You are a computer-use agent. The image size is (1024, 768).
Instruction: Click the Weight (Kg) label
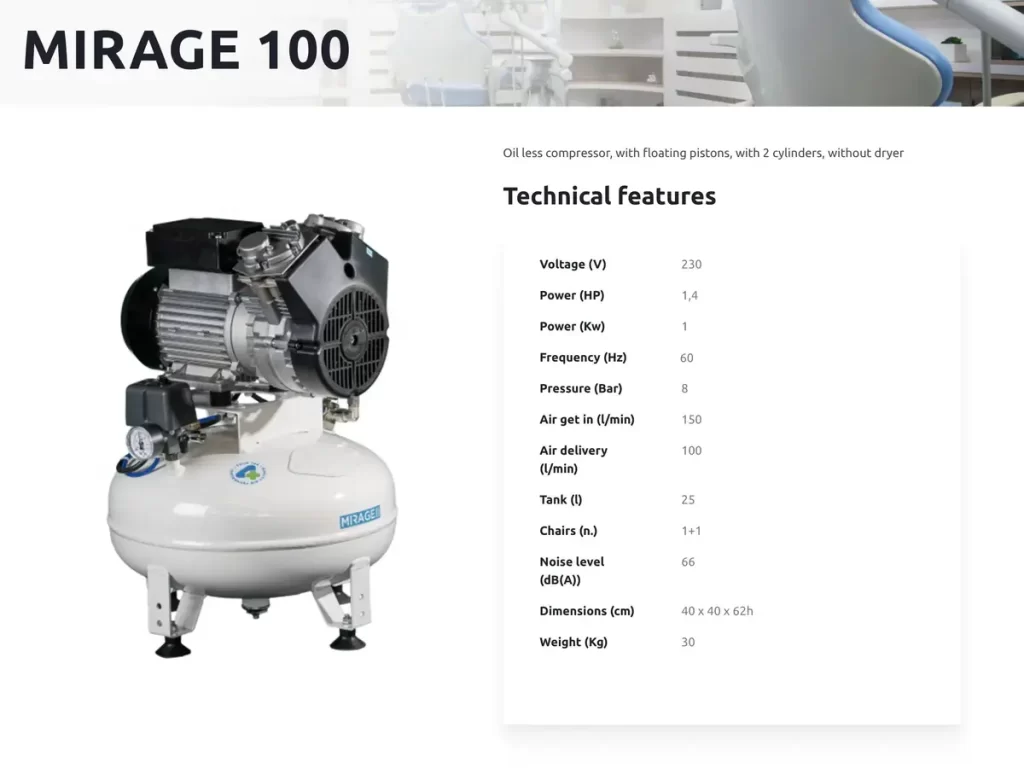point(574,641)
